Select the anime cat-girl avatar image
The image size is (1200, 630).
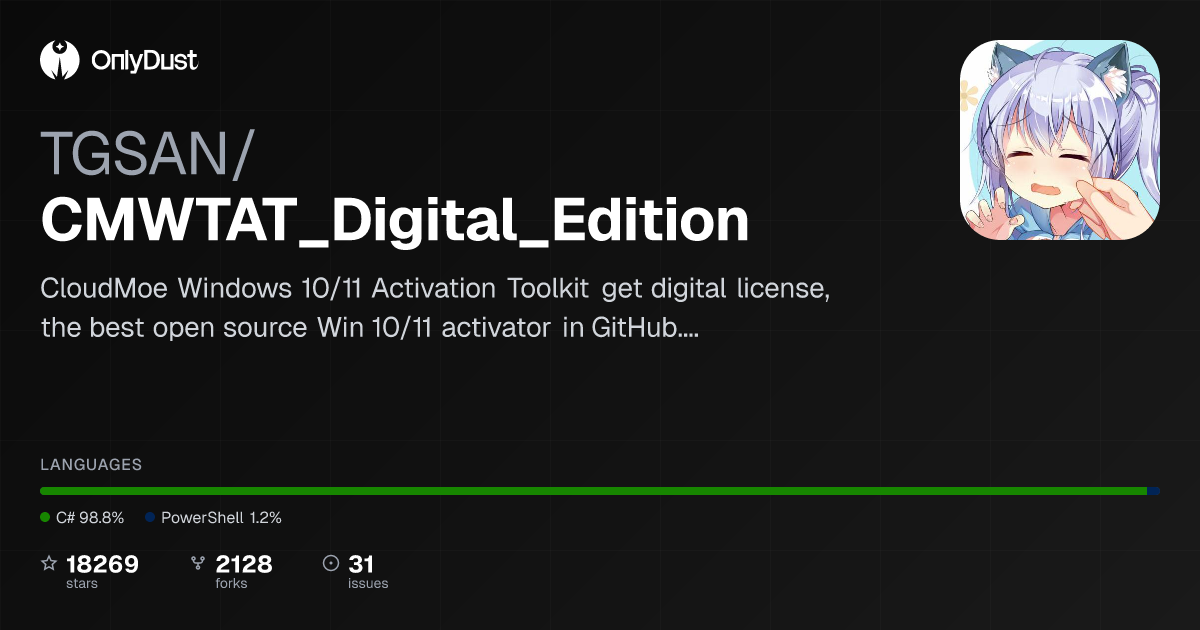point(1060,140)
